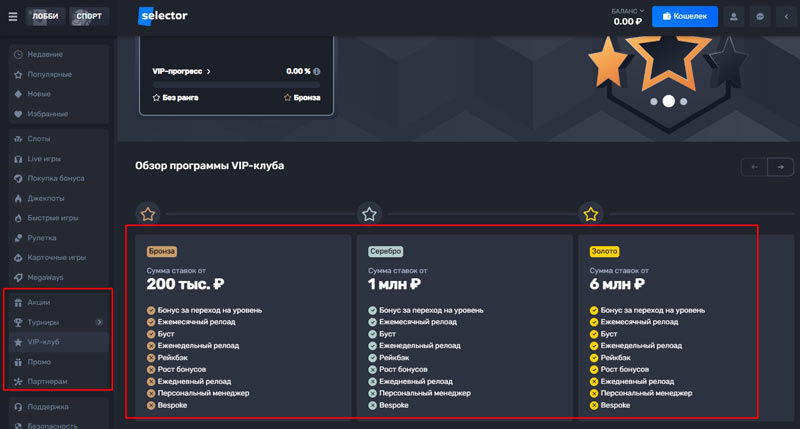The image size is (800, 429).
Task: Click the Gold level star icon
Action: coord(591,213)
